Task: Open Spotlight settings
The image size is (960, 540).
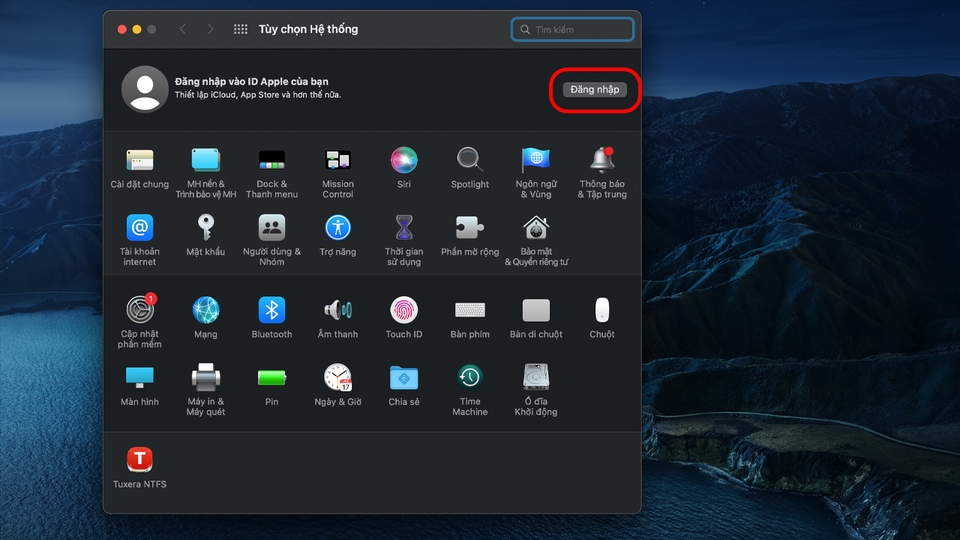Action: coord(470,161)
